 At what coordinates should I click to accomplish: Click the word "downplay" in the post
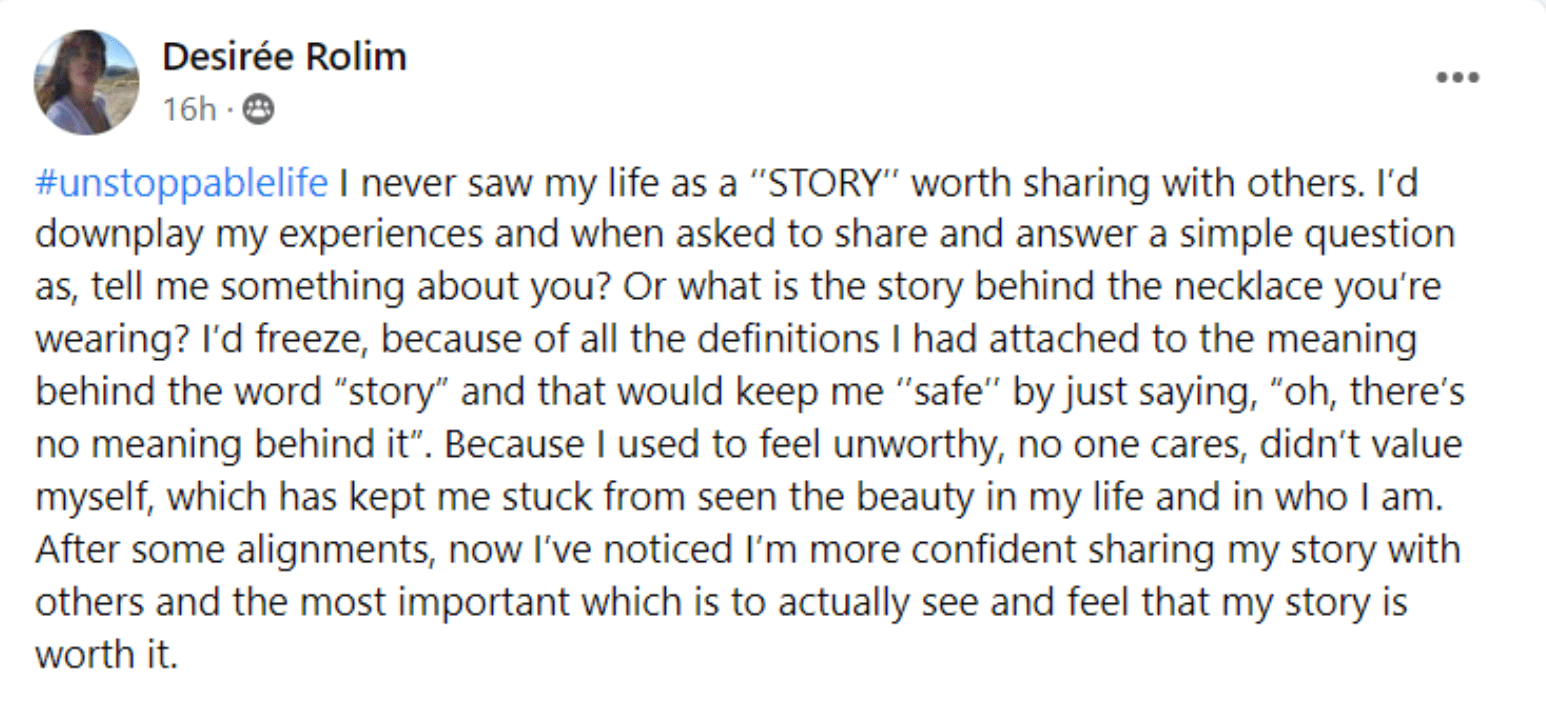(122, 236)
